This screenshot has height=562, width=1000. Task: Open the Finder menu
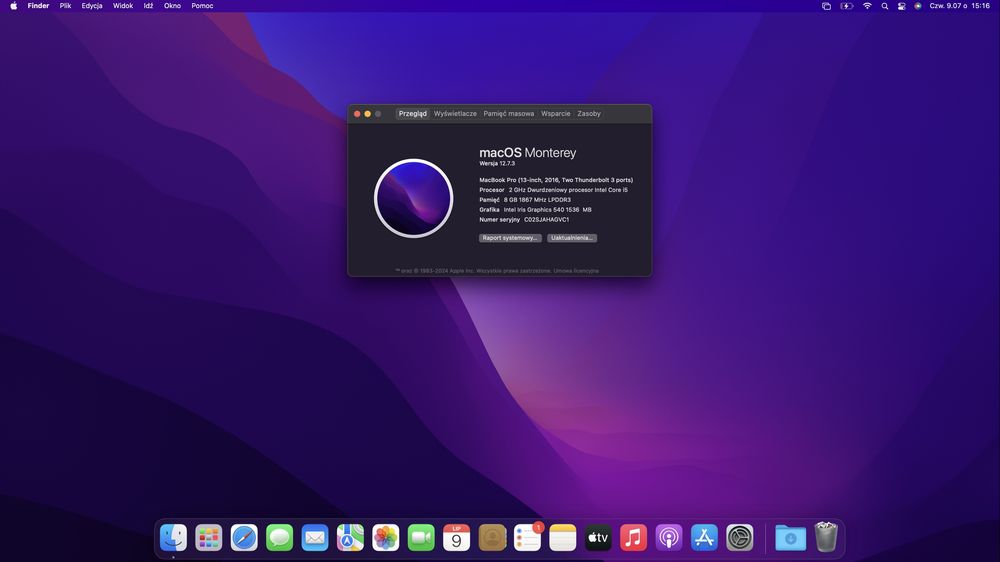coord(38,6)
